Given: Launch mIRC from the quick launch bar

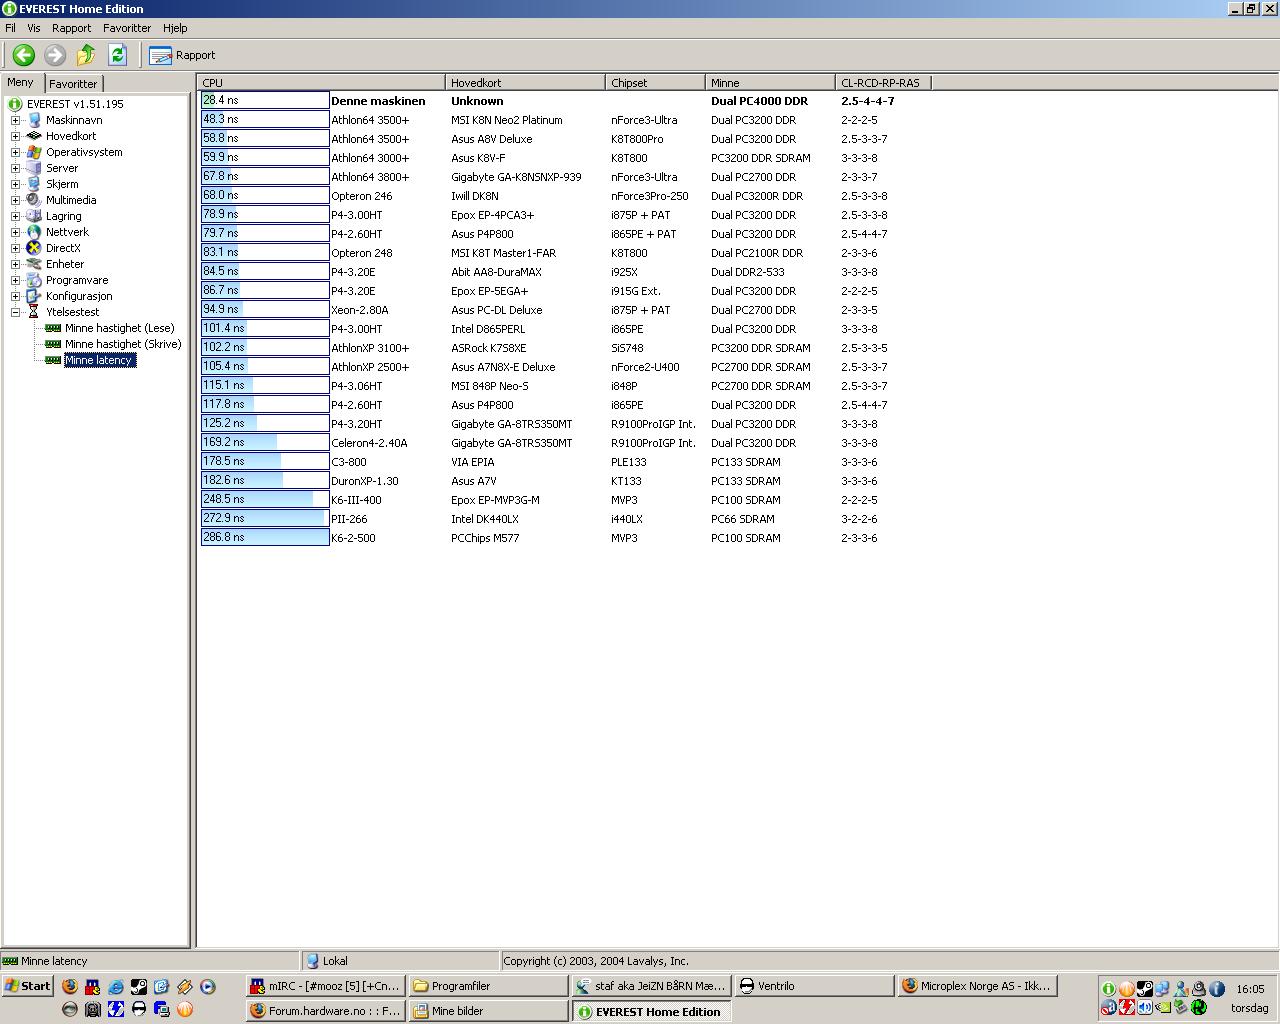Looking at the screenshot, I should pyautogui.click(x=92, y=986).
